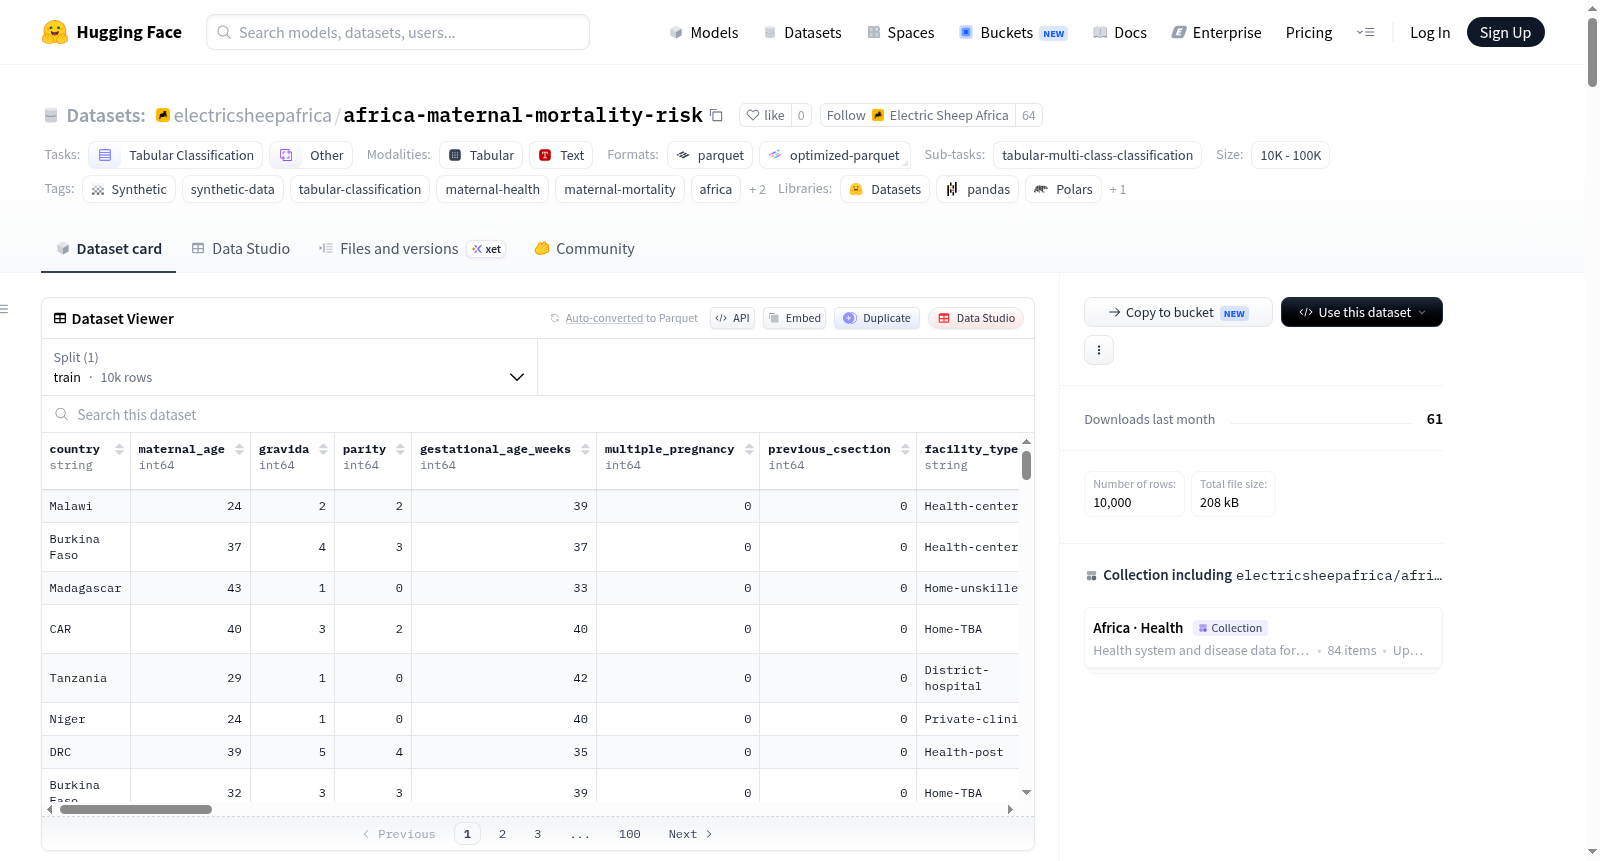The height and width of the screenshot is (861, 1600).
Task: Open the Embed viewer button
Action: (x=794, y=318)
